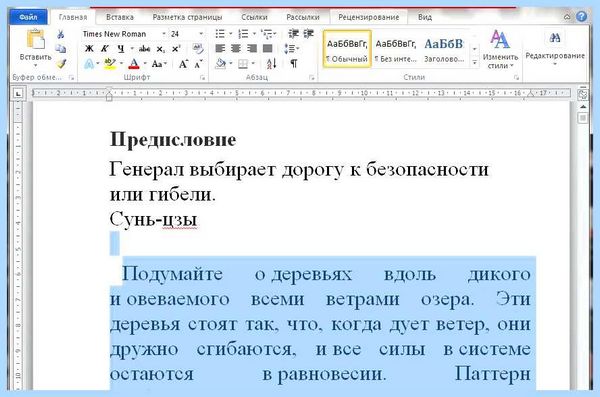
Task: Click the tab selector box left of ruler
Action: click(x=18, y=93)
